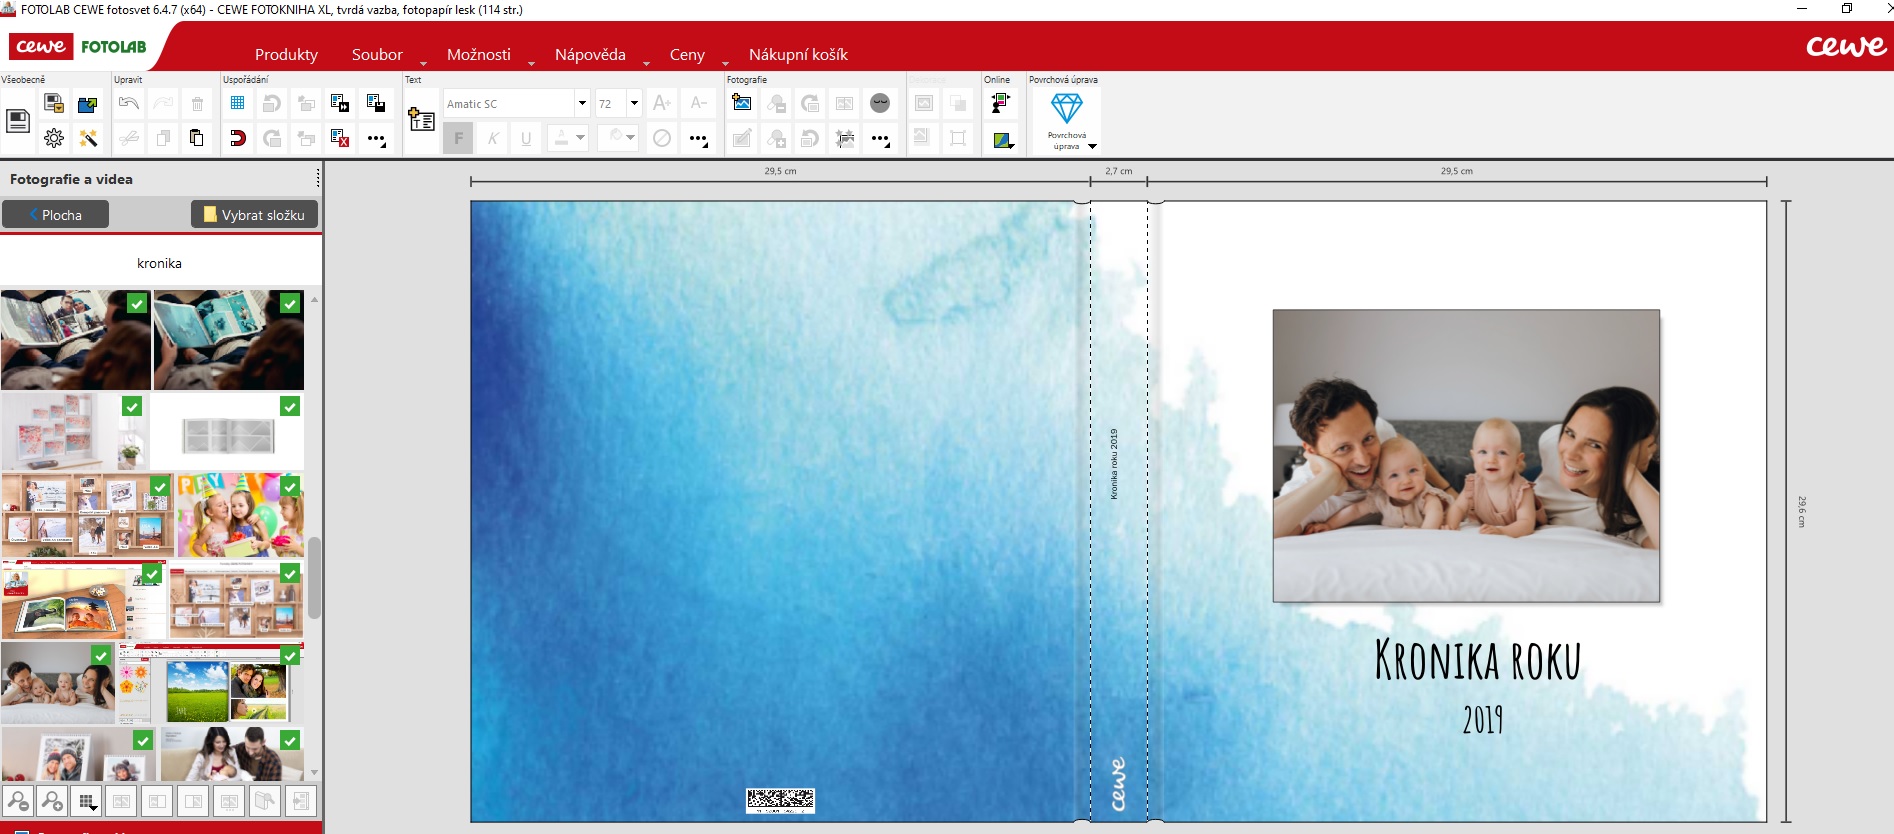Viewport: 1894px width, 834px height.
Task: Click the save project floppy disk icon
Action: (x=18, y=122)
